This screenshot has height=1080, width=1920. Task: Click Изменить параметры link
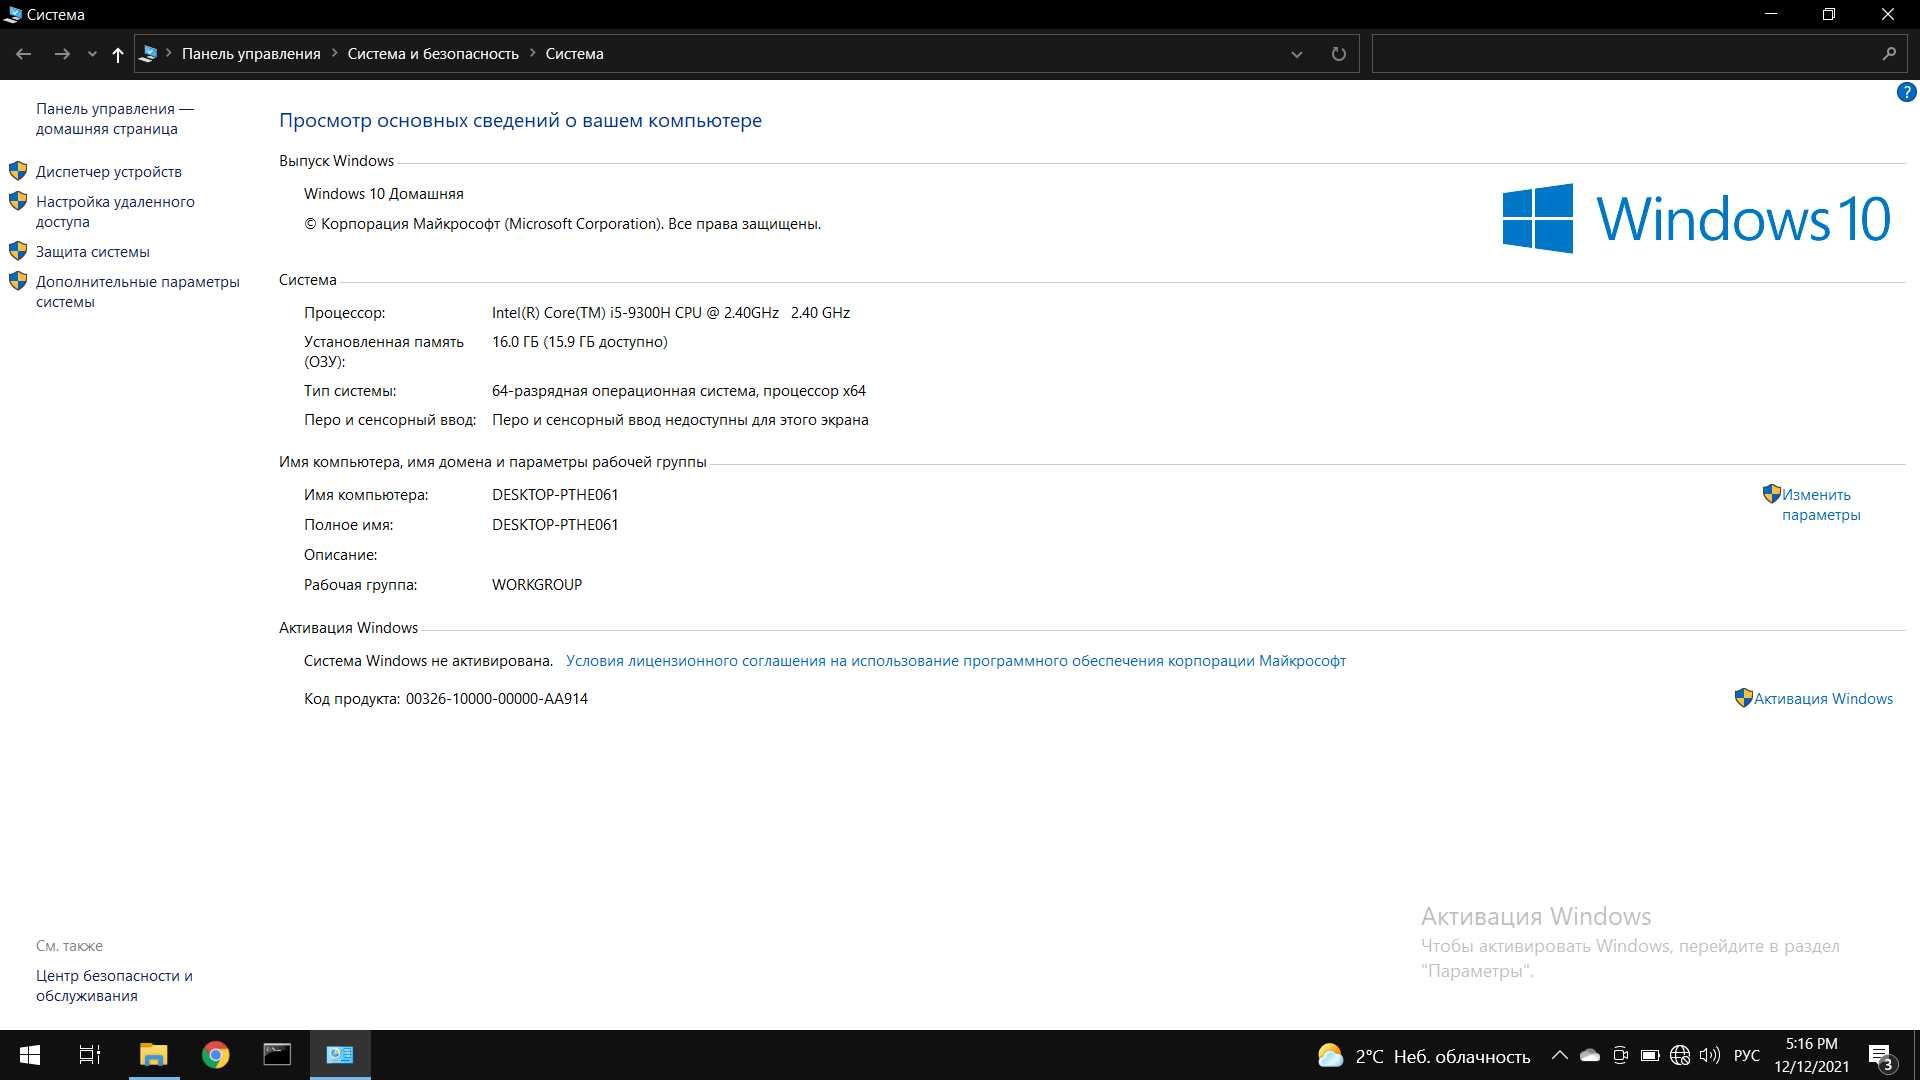1821,505
